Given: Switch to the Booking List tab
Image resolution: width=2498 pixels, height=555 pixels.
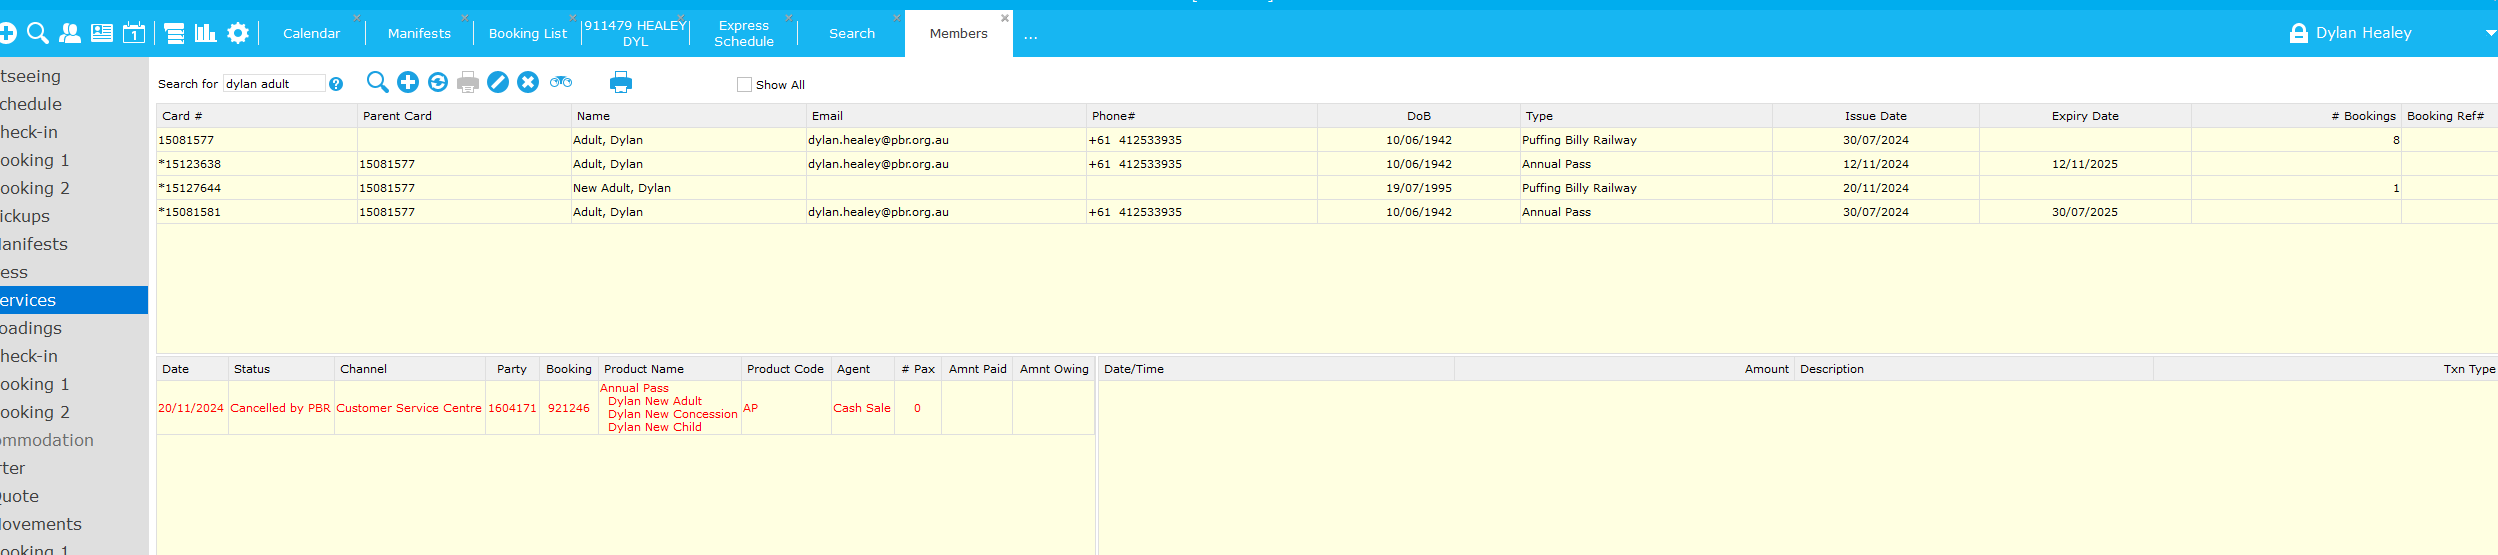Looking at the screenshot, I should [x=528, y=33].
